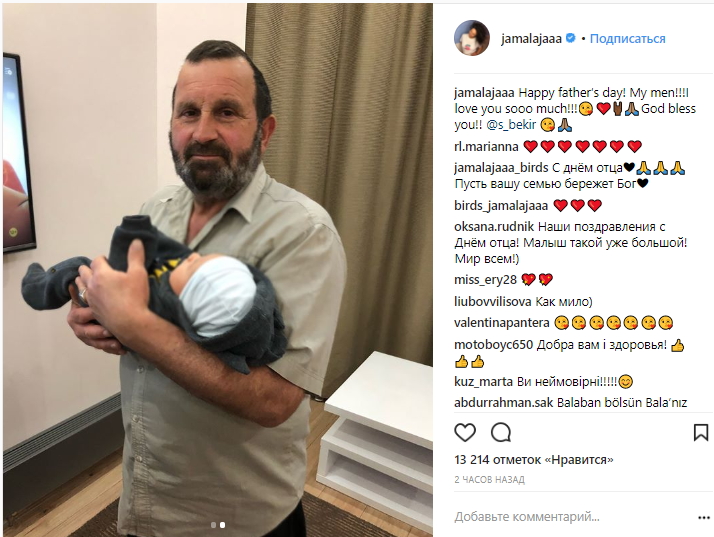Image resolution: width=714 pixels, height=537 pixels.
Task: Open motoboyc650 commenter profile
Action: coord(494,345)
